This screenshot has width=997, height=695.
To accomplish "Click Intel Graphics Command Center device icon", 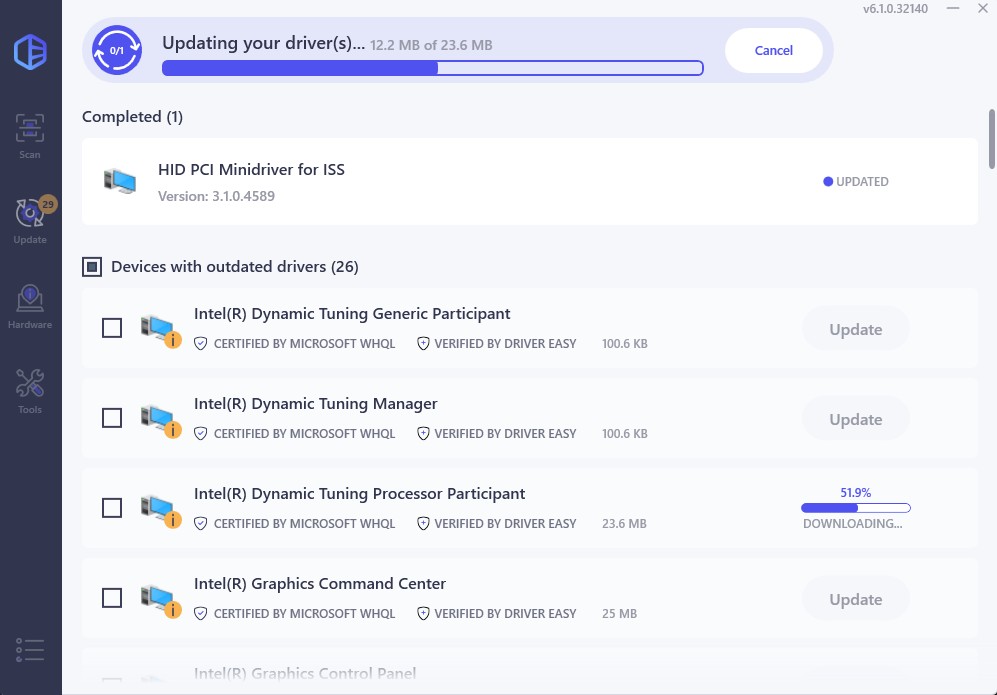I will (158, 599).
